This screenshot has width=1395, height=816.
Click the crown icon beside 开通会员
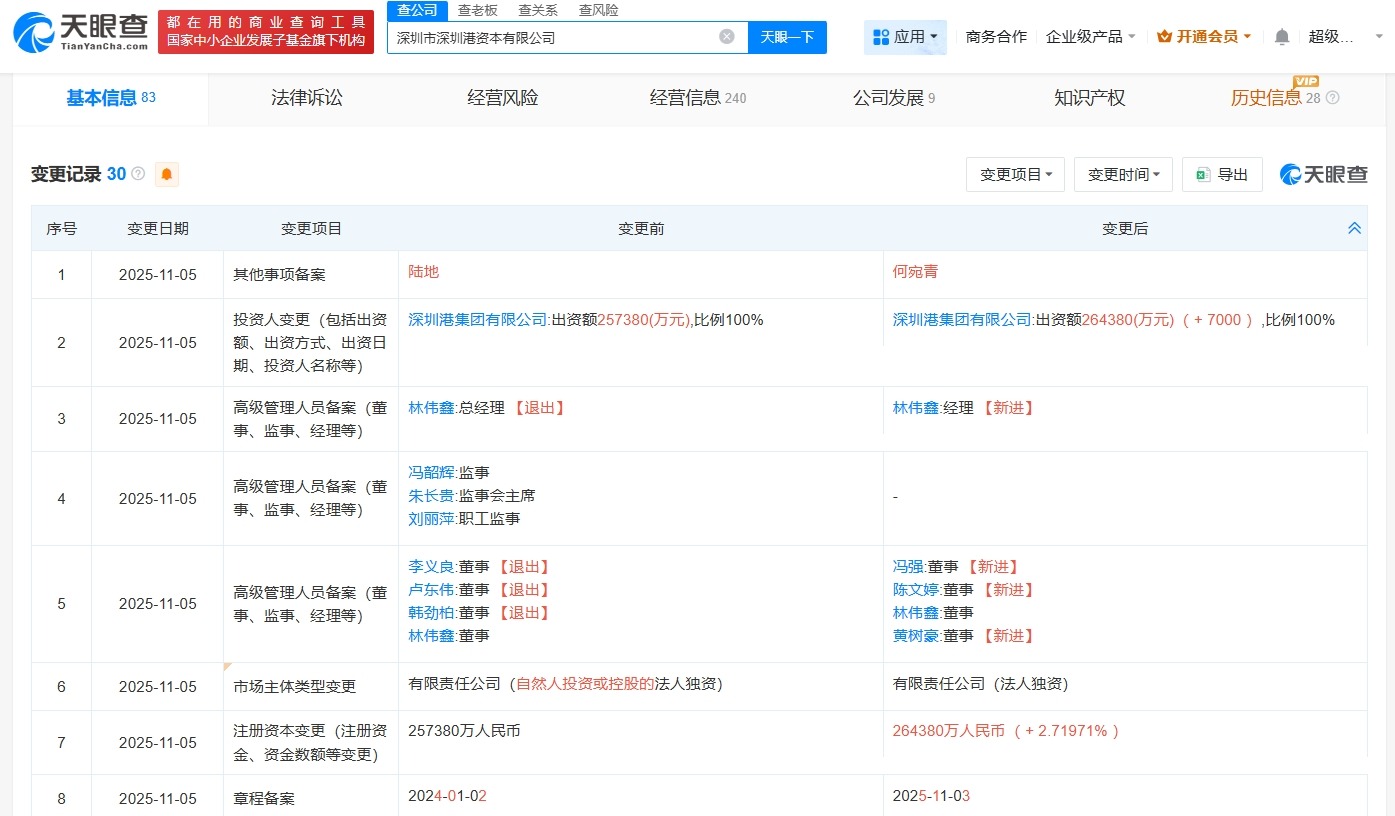1166,35
